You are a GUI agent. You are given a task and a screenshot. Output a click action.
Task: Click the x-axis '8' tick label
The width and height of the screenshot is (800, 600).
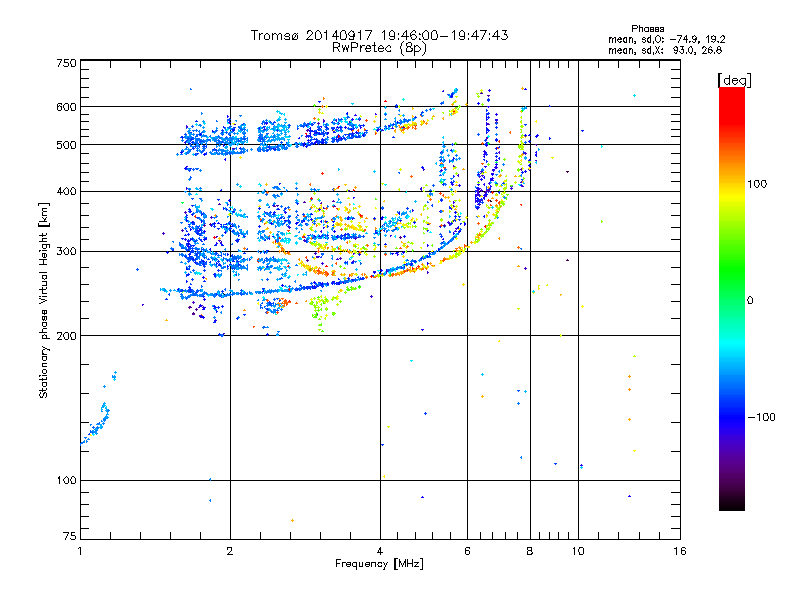point(530,551)
